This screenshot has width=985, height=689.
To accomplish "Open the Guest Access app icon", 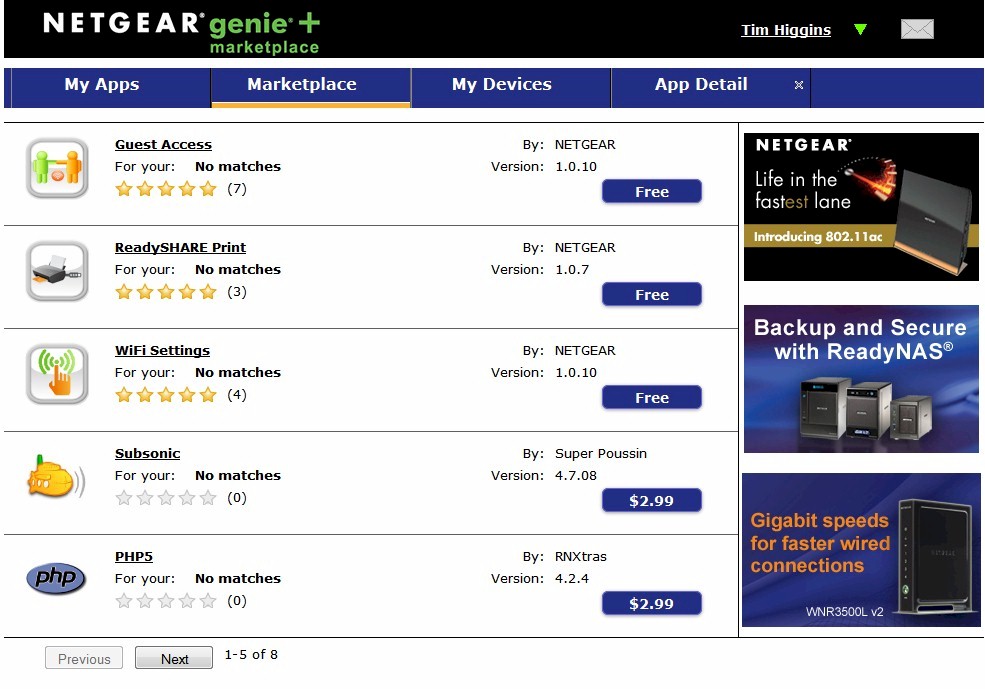I will coord(57,168).
